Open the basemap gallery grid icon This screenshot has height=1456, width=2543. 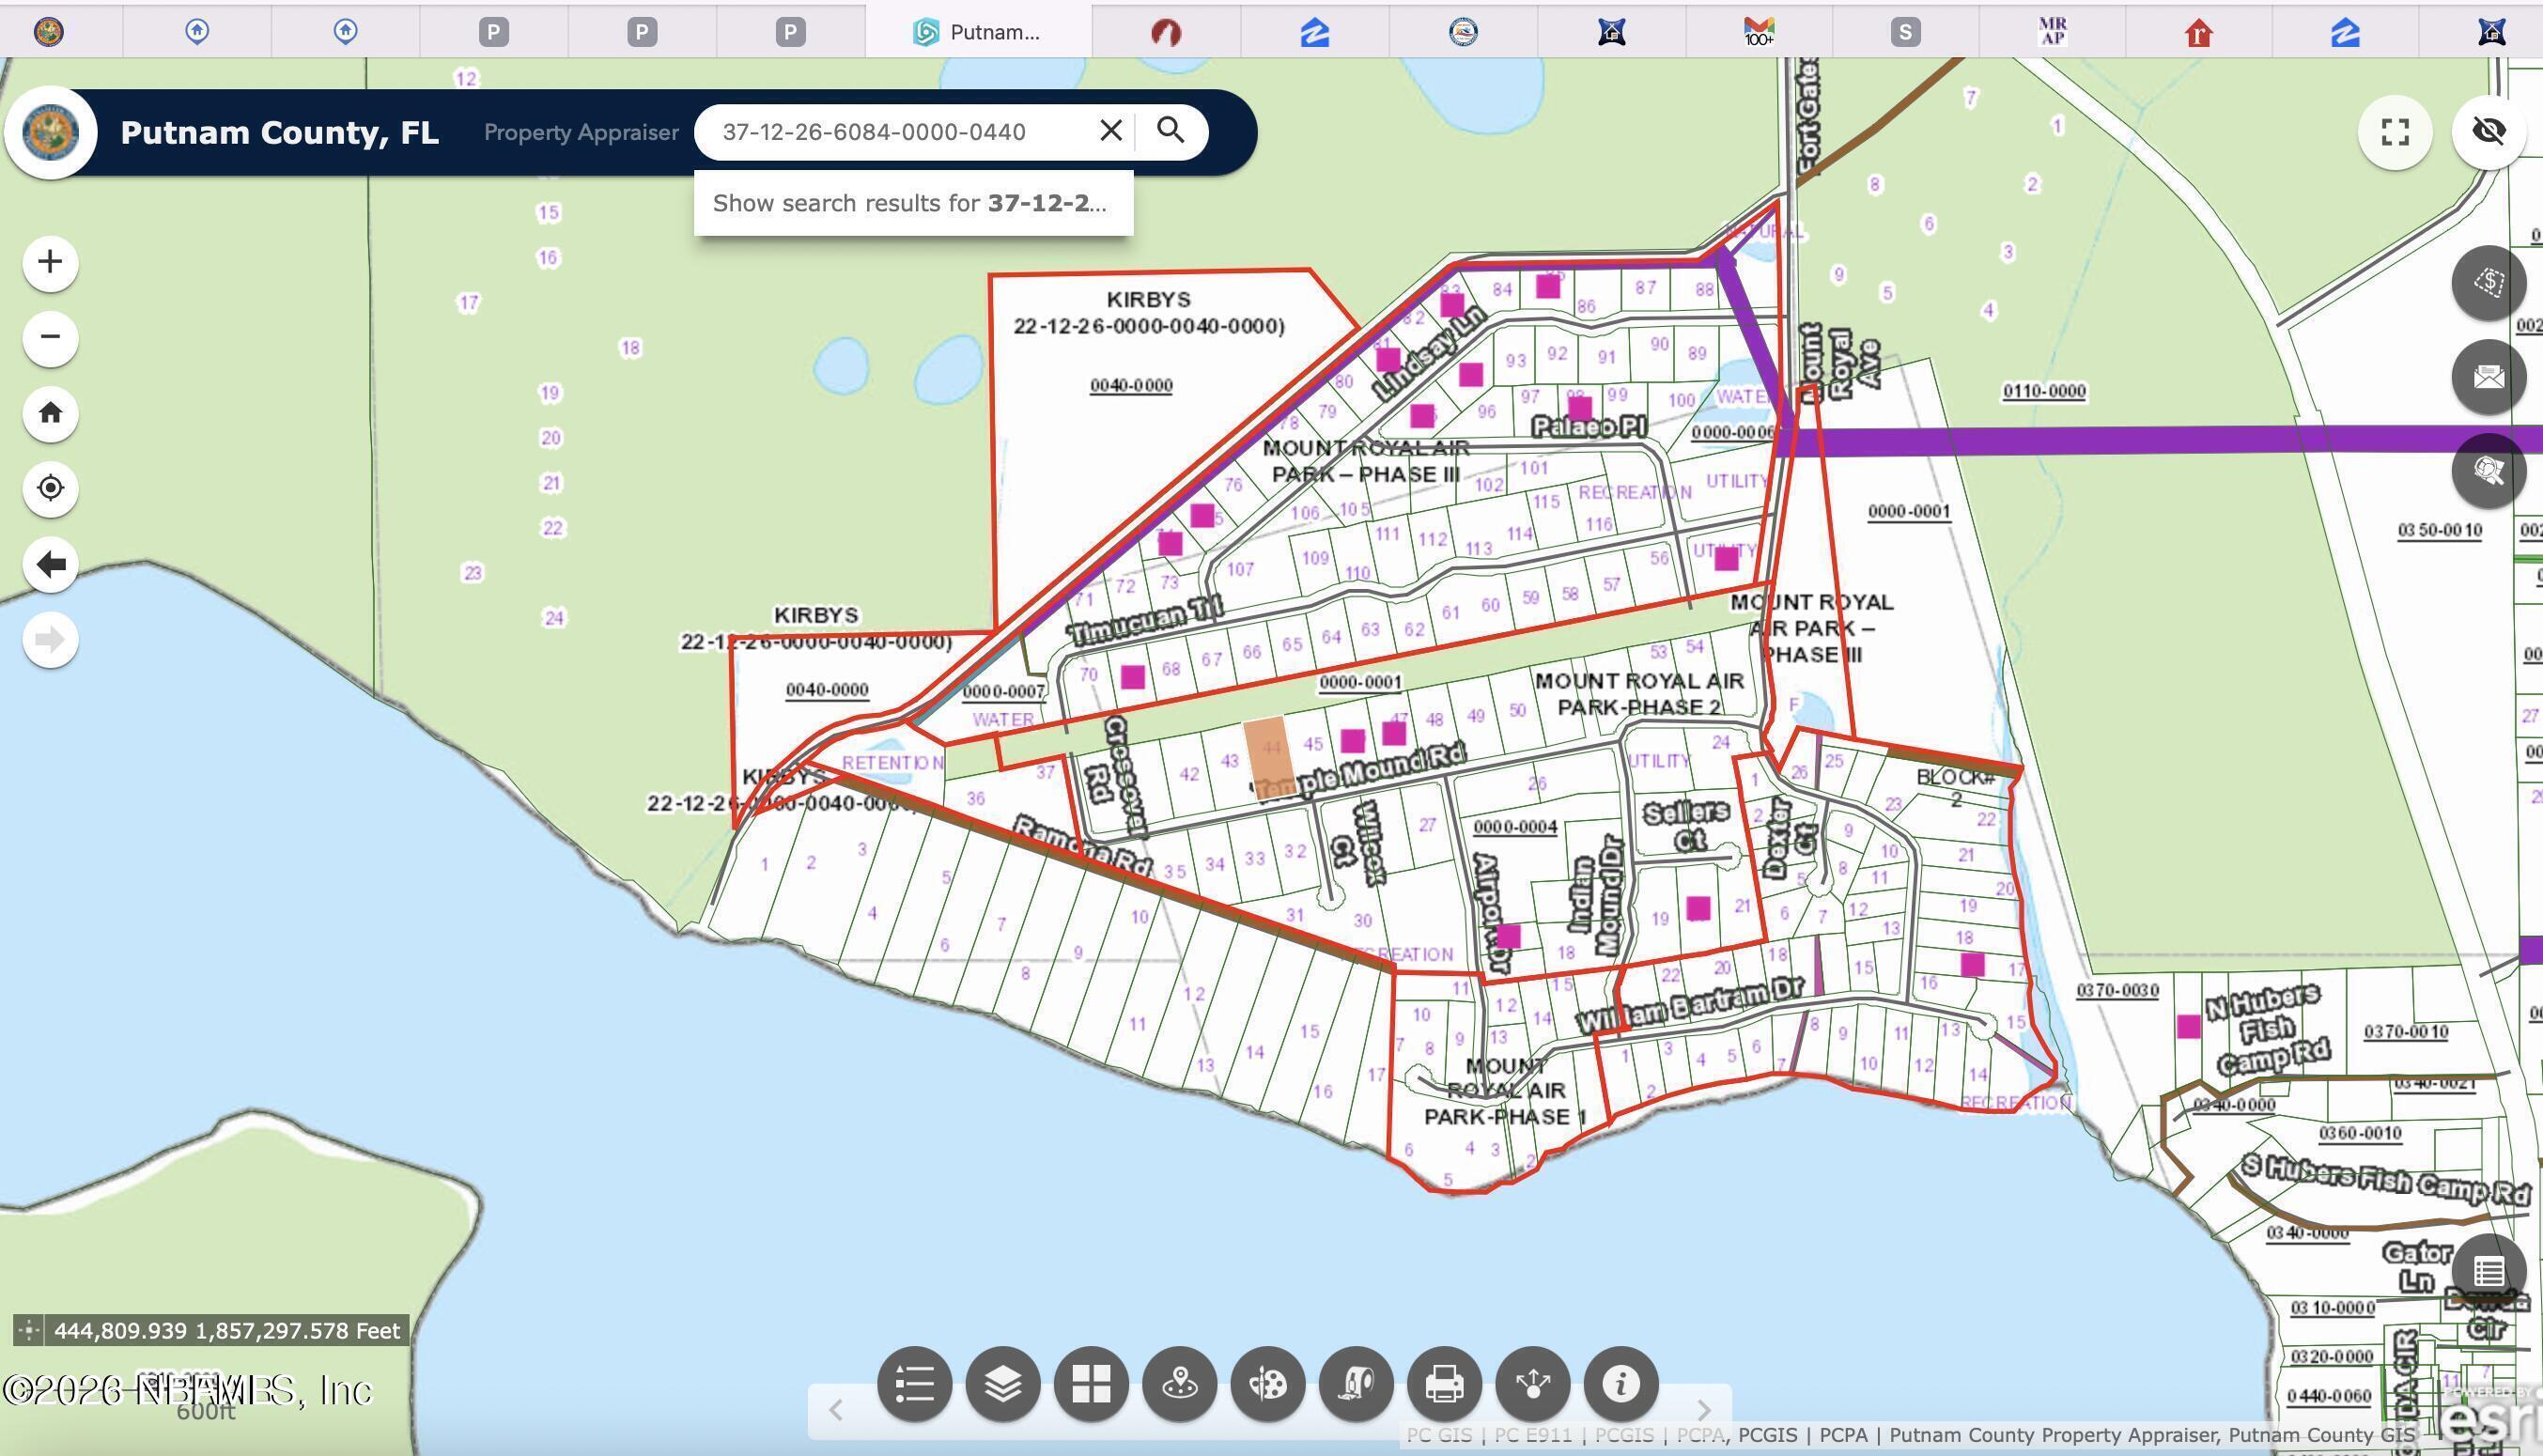pyautogui.click(x=1091, y=1384)
